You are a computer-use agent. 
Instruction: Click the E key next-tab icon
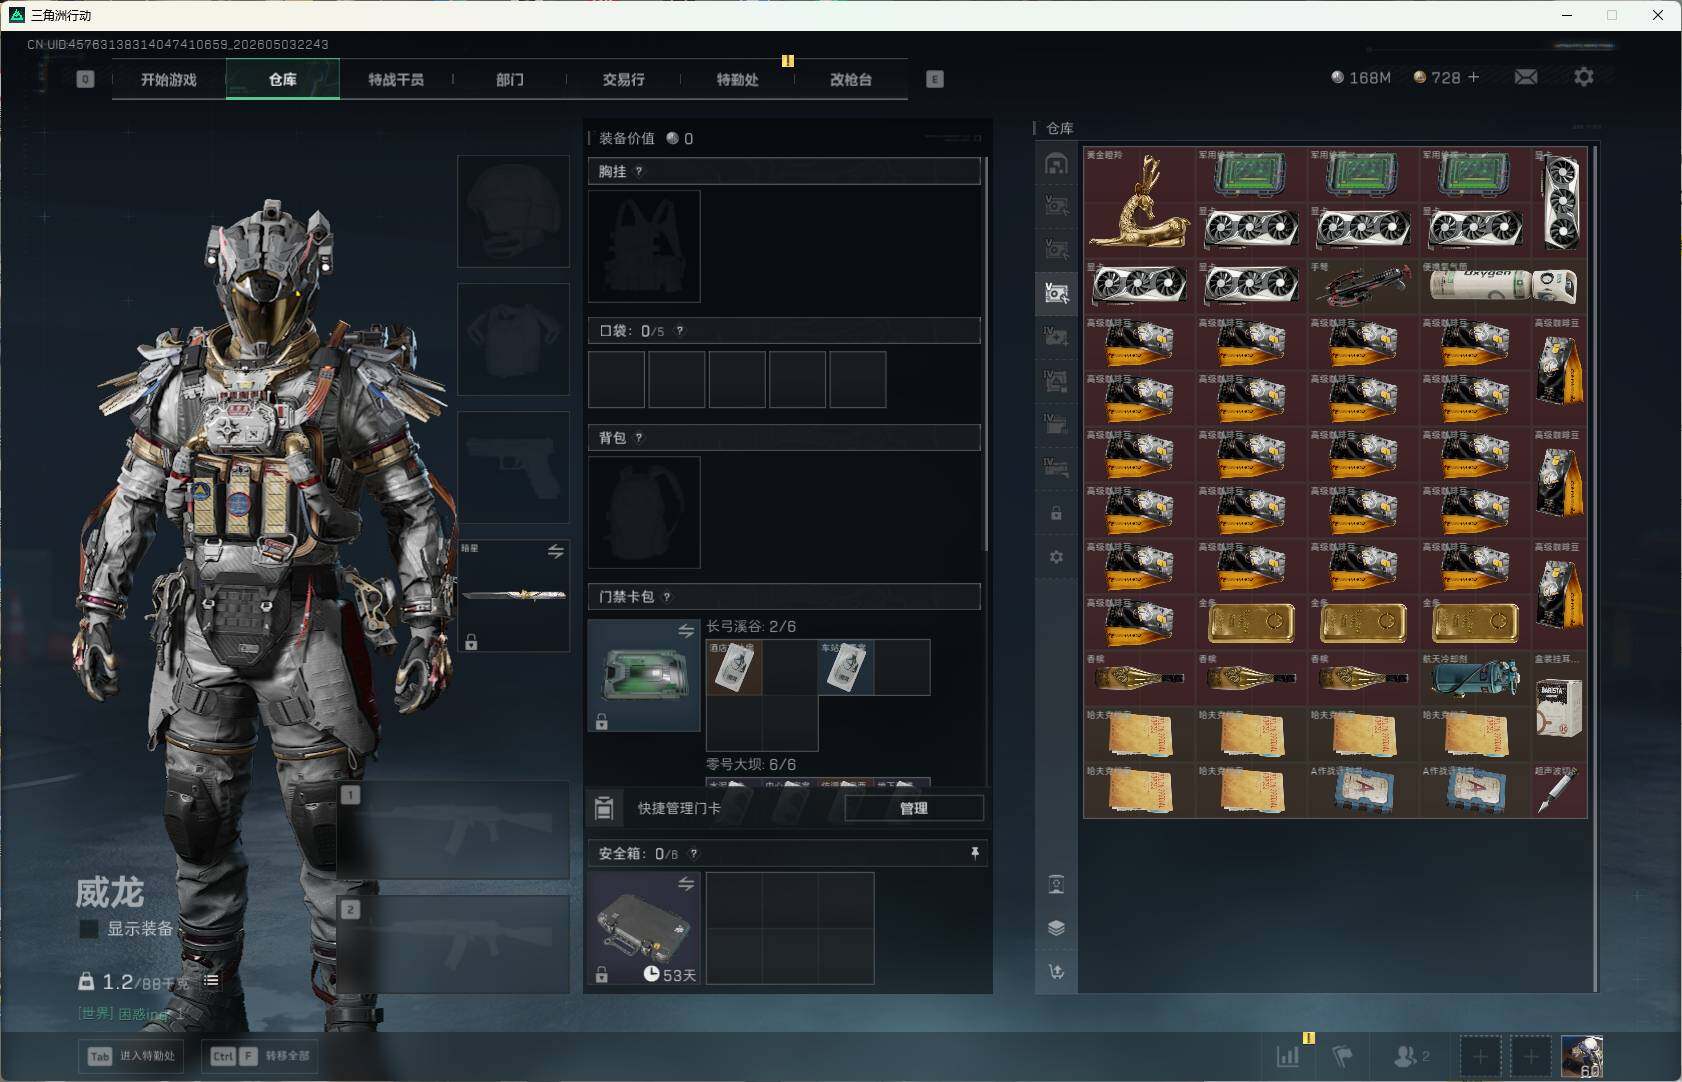tap(935, 79)
